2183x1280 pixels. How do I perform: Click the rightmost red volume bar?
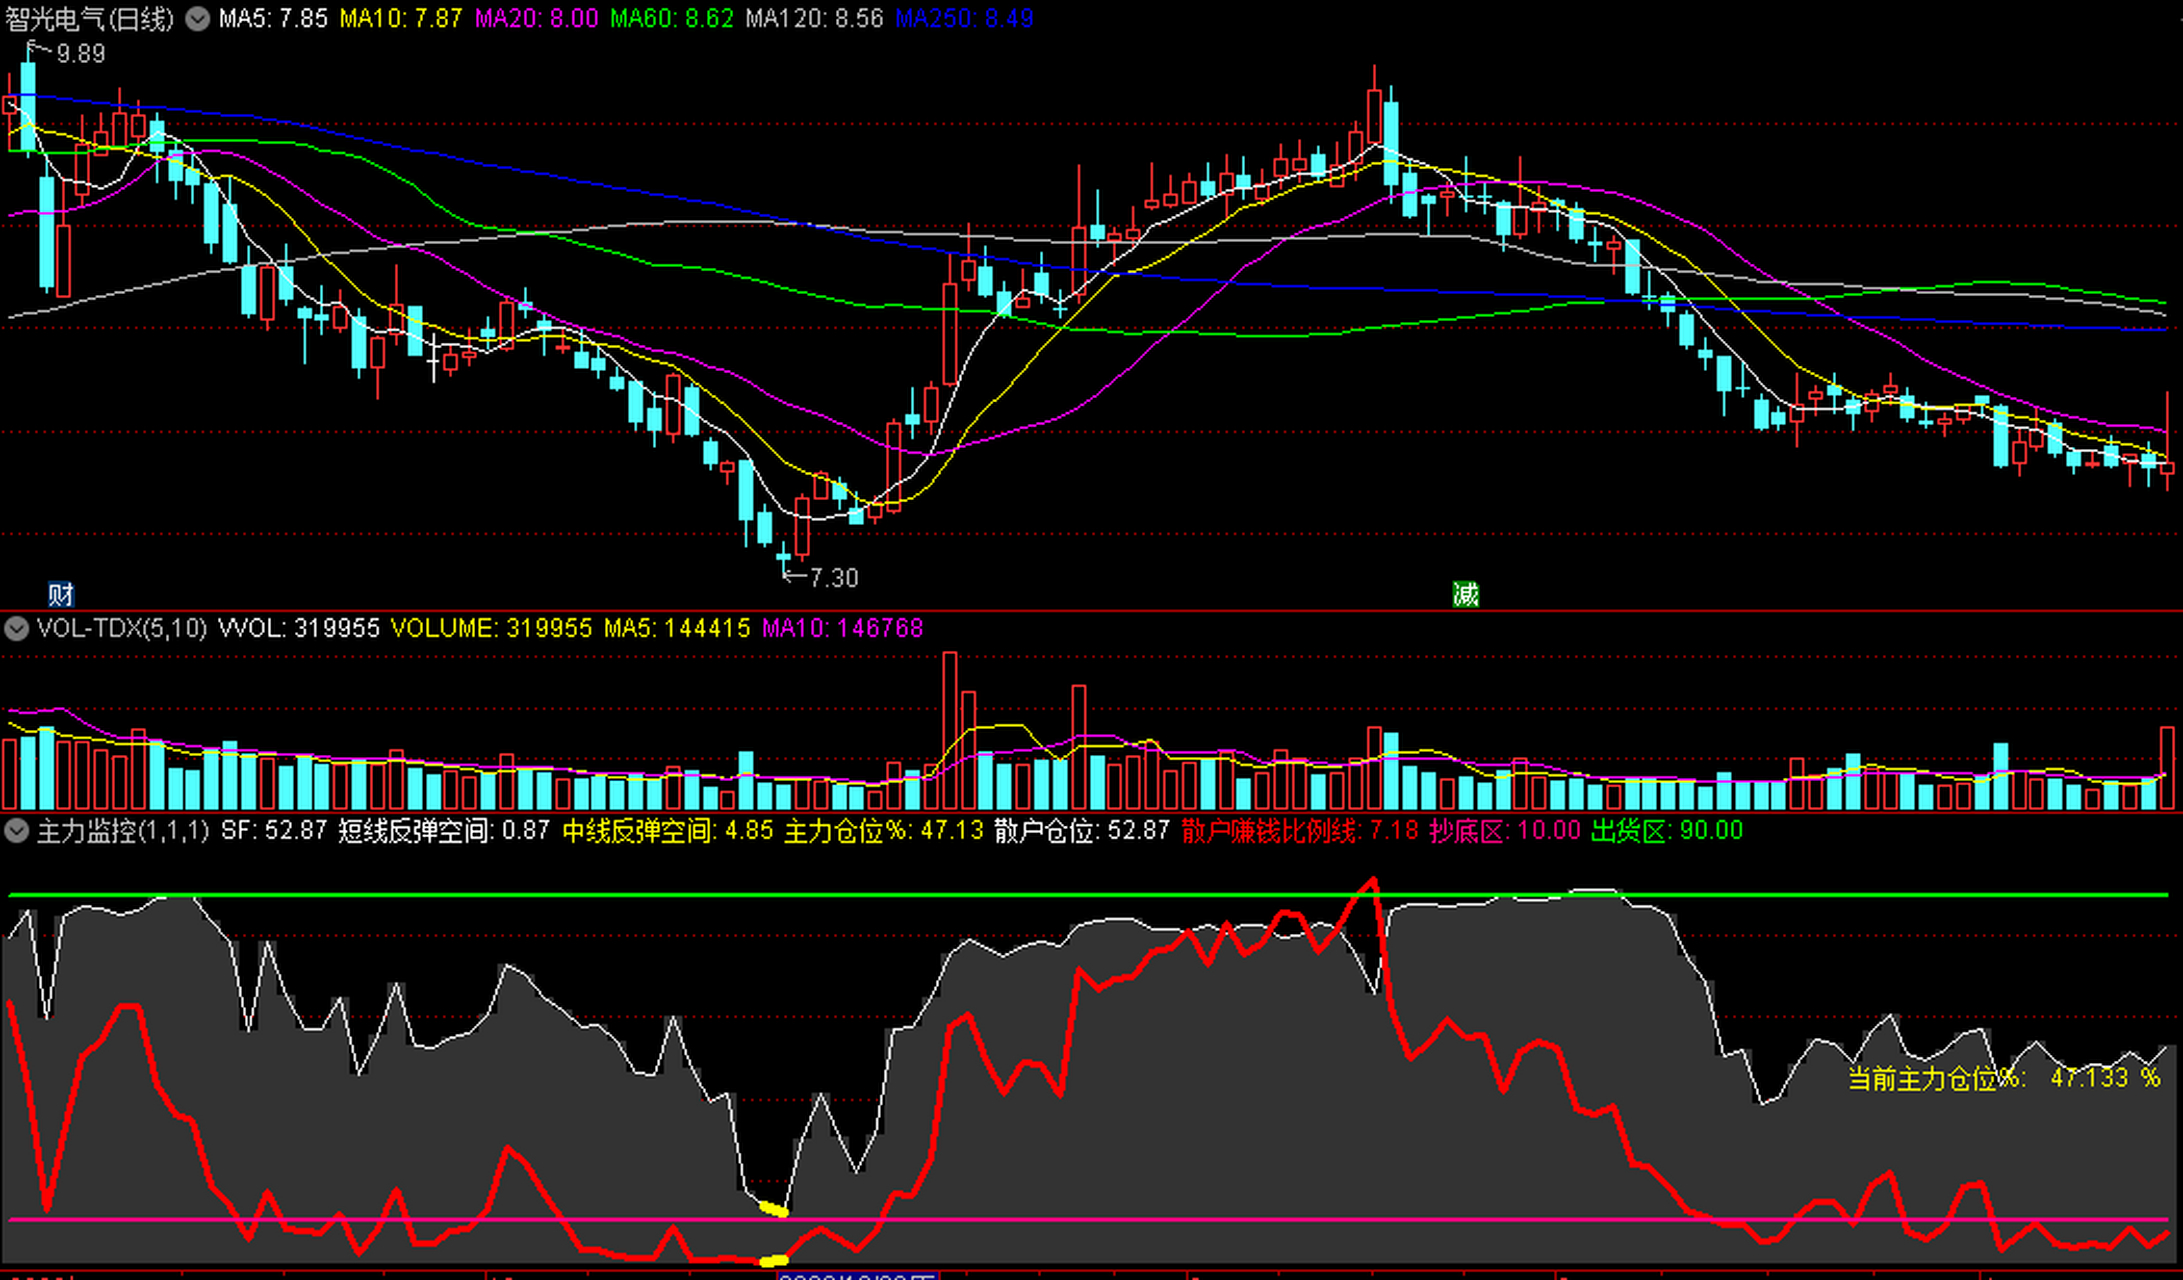[x=2167, y=767]
